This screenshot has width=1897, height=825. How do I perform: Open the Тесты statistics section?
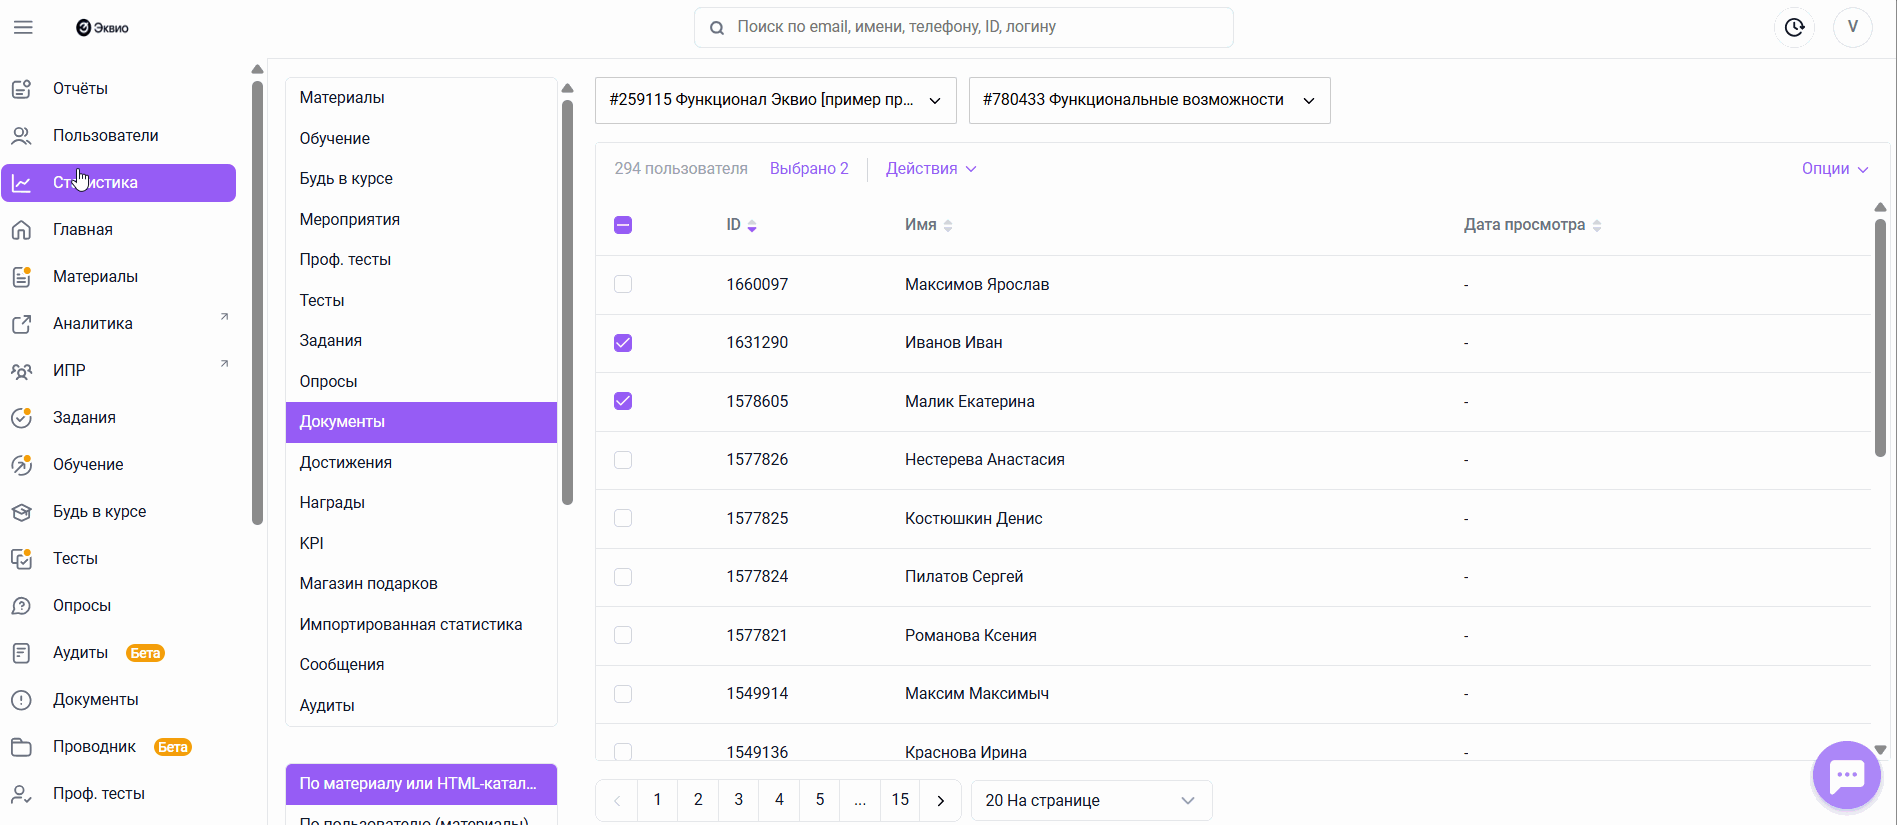(322, 300)
